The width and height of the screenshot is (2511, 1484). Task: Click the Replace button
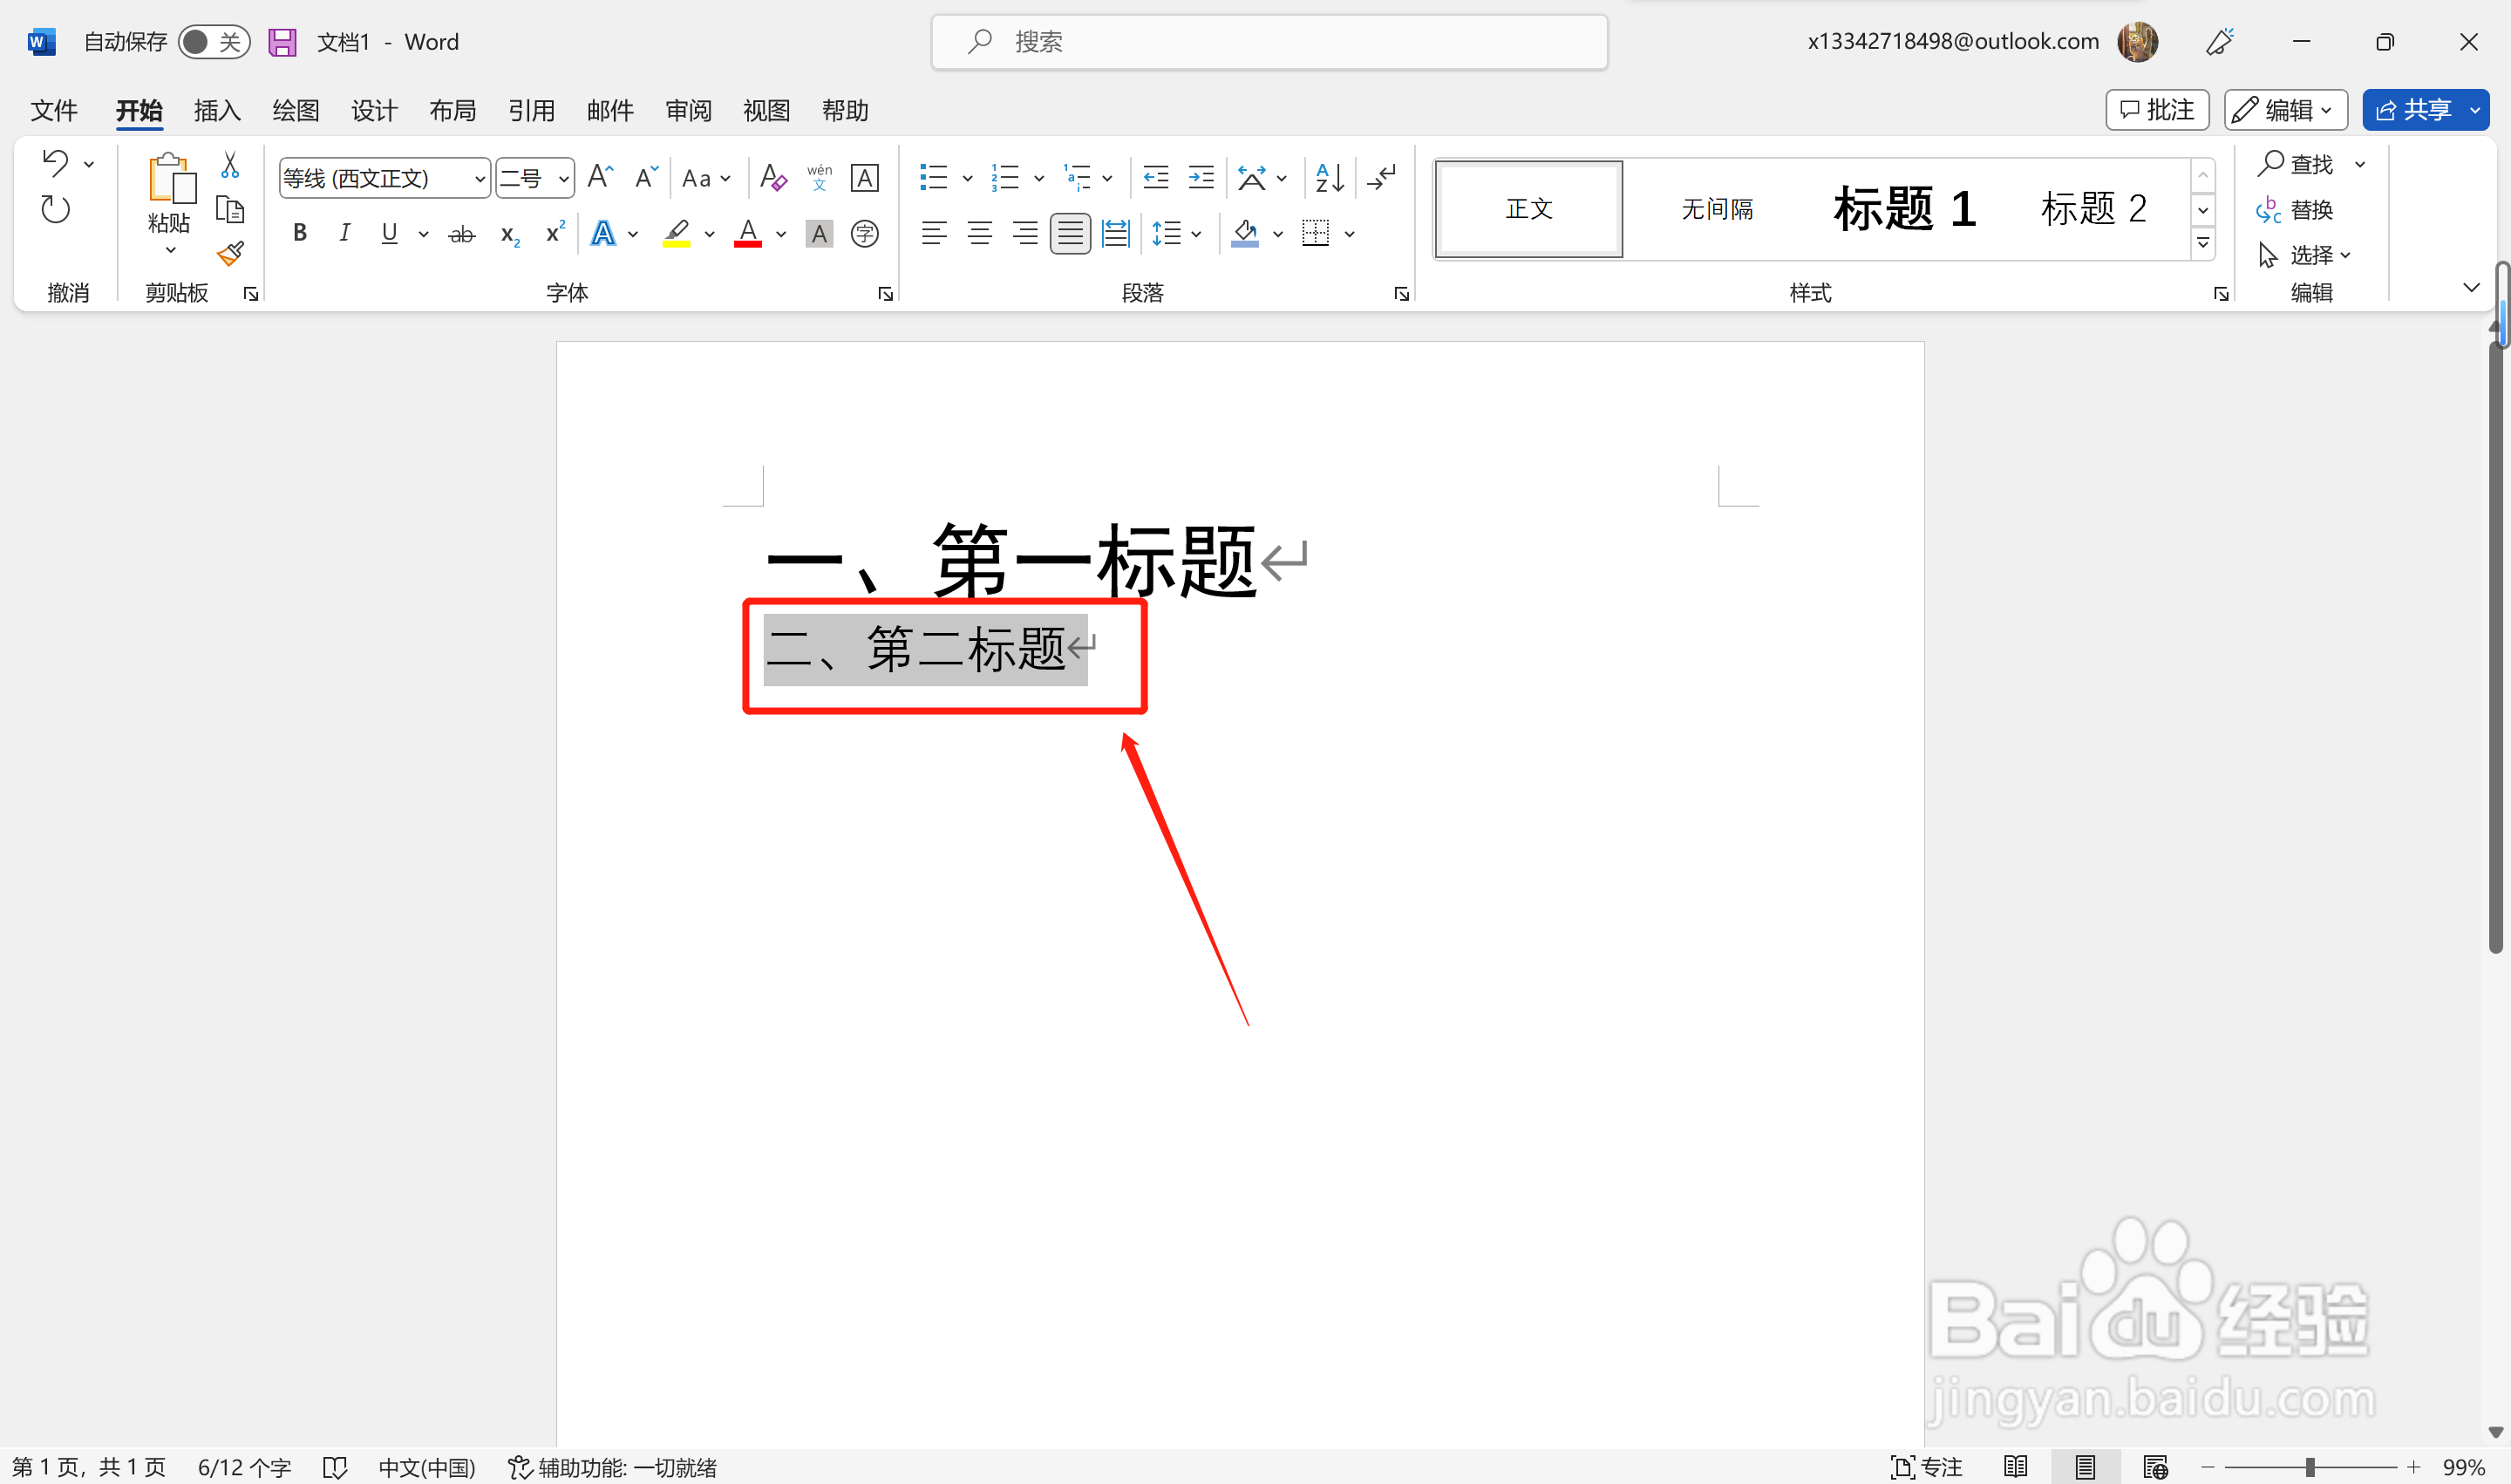(x=2295, y=210)
